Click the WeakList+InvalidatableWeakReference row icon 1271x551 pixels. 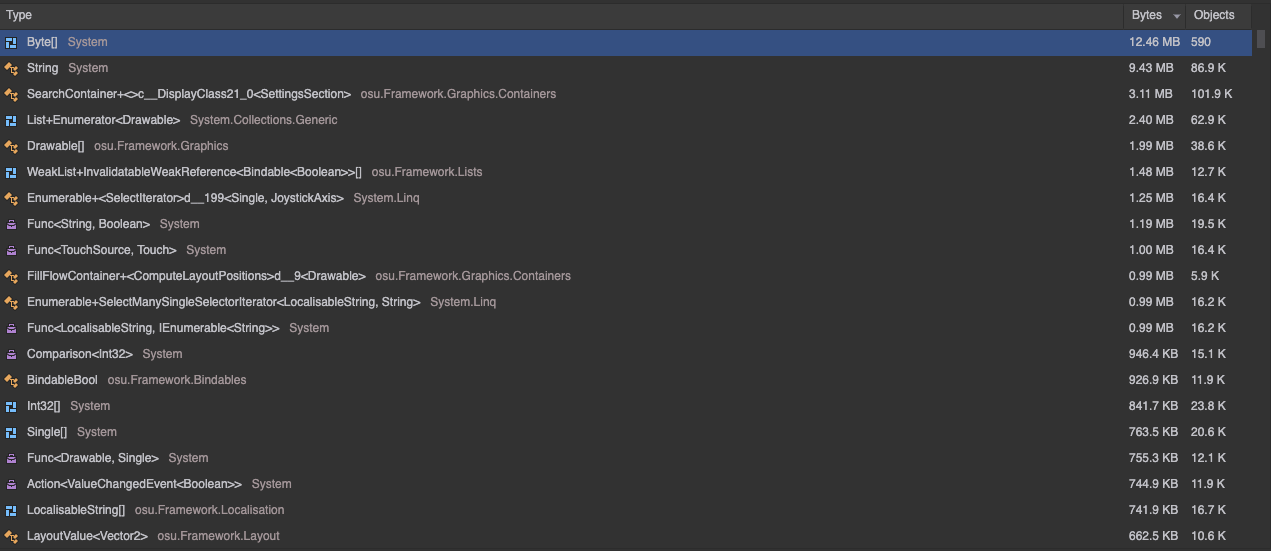tap(11, 172)
